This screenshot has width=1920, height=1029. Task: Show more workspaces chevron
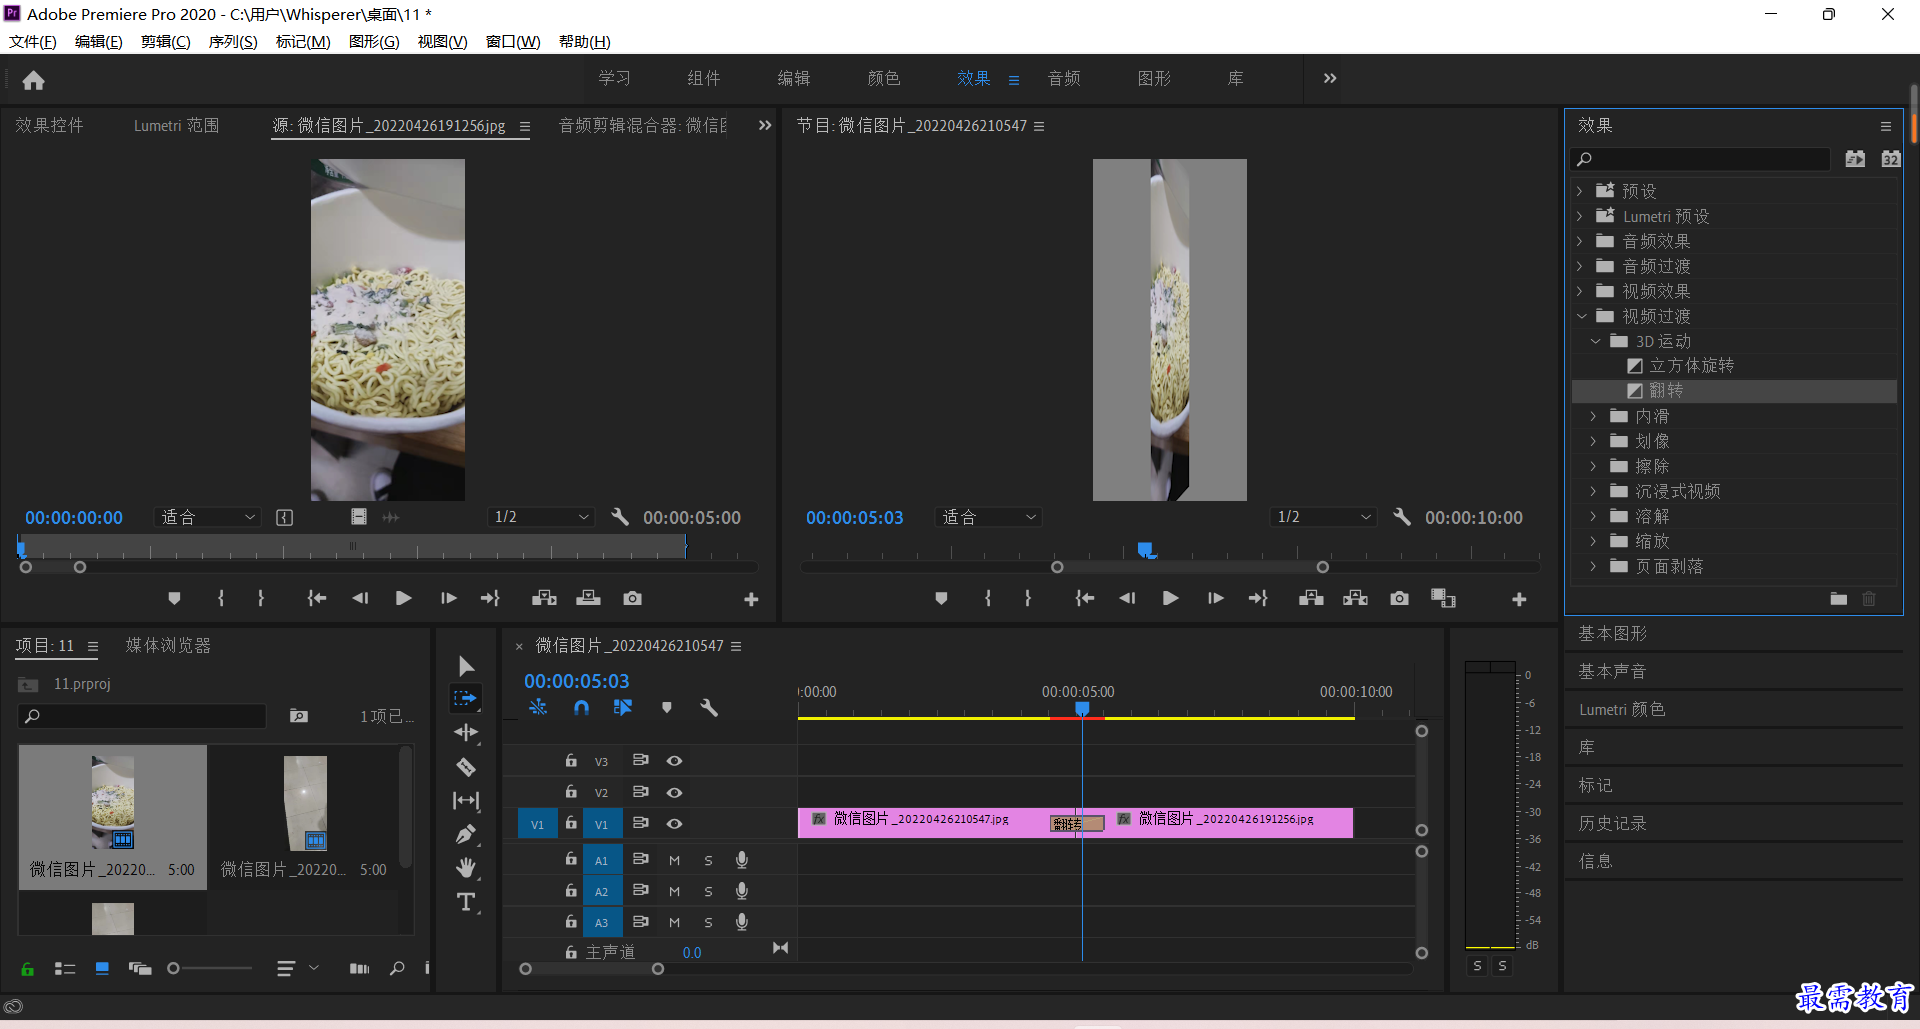(x=1330, y=78)
